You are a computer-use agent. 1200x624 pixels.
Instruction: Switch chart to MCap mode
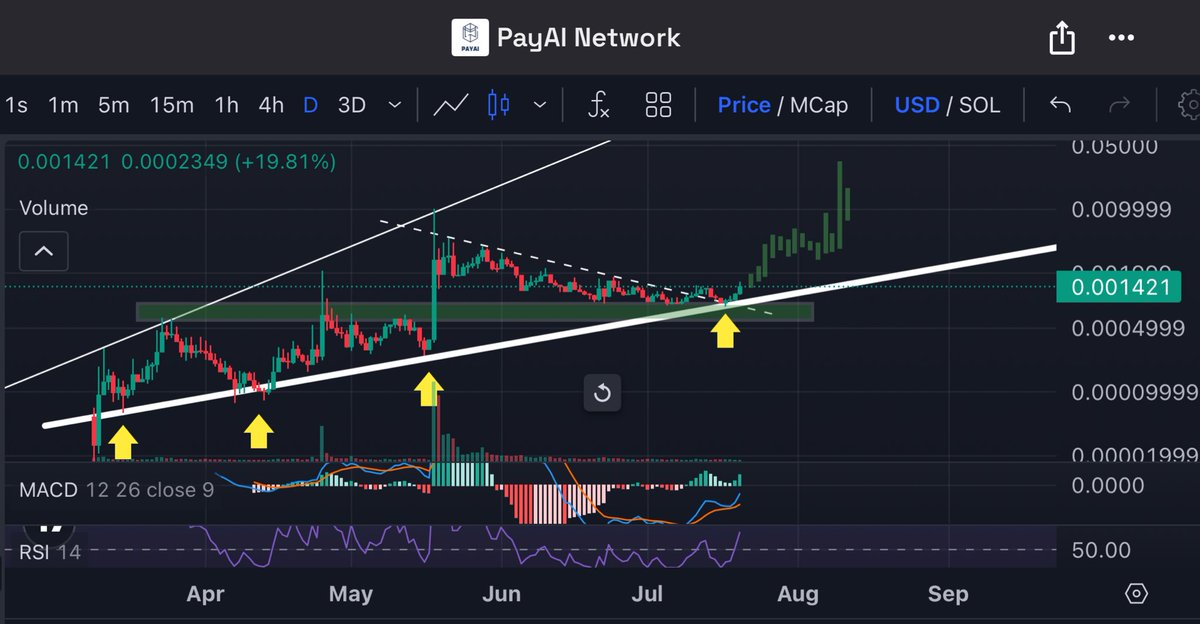pyautogui.click(x=819, y=105)
